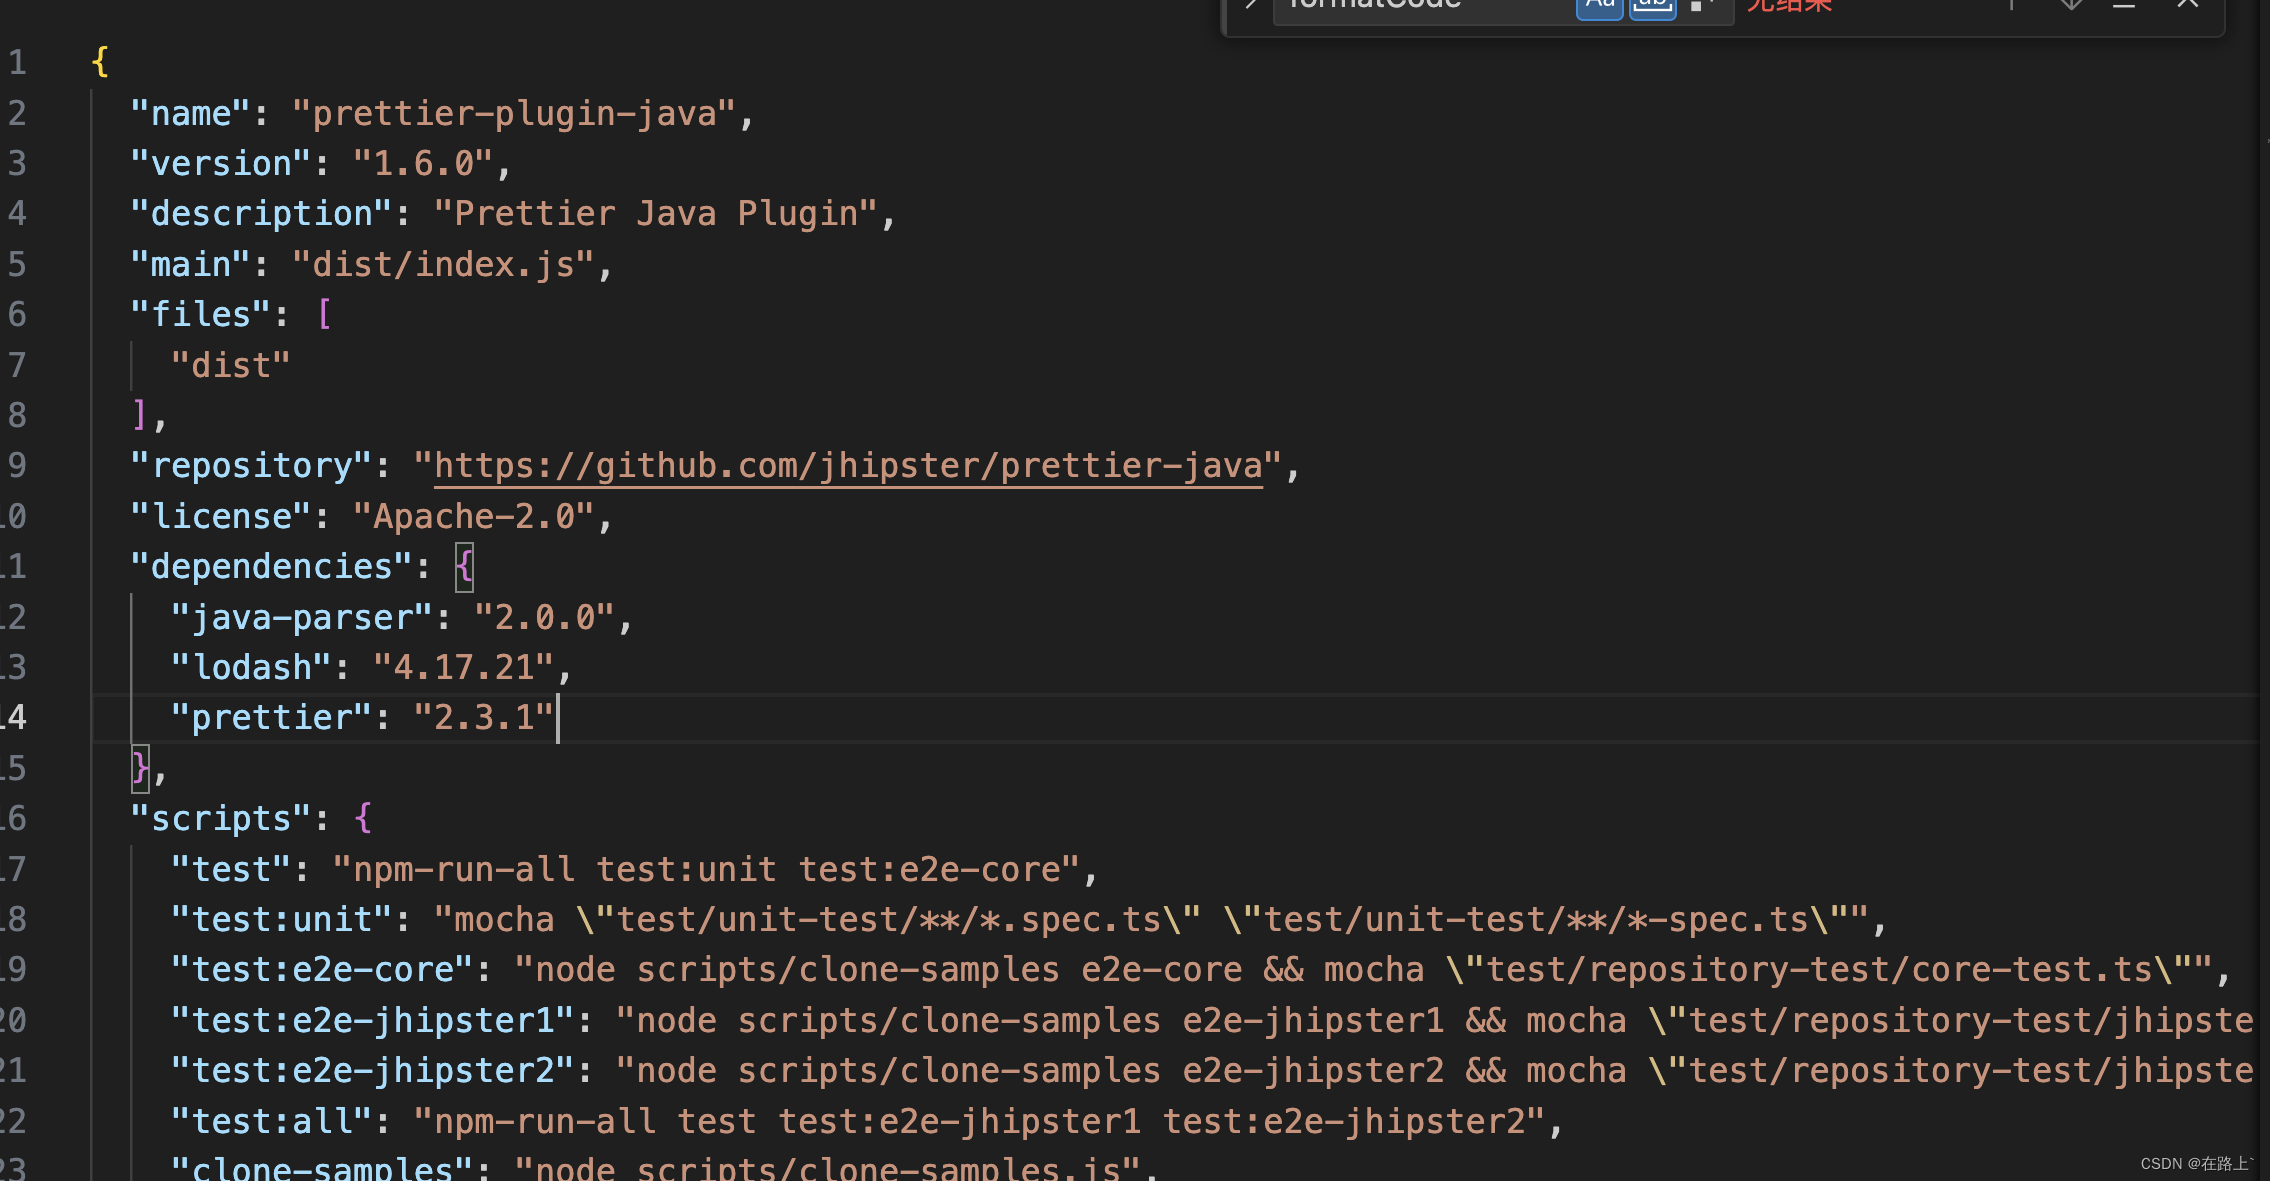Click the closing square bracket on line 8
Screen dimensions: 2270x1181
[139, 415]
